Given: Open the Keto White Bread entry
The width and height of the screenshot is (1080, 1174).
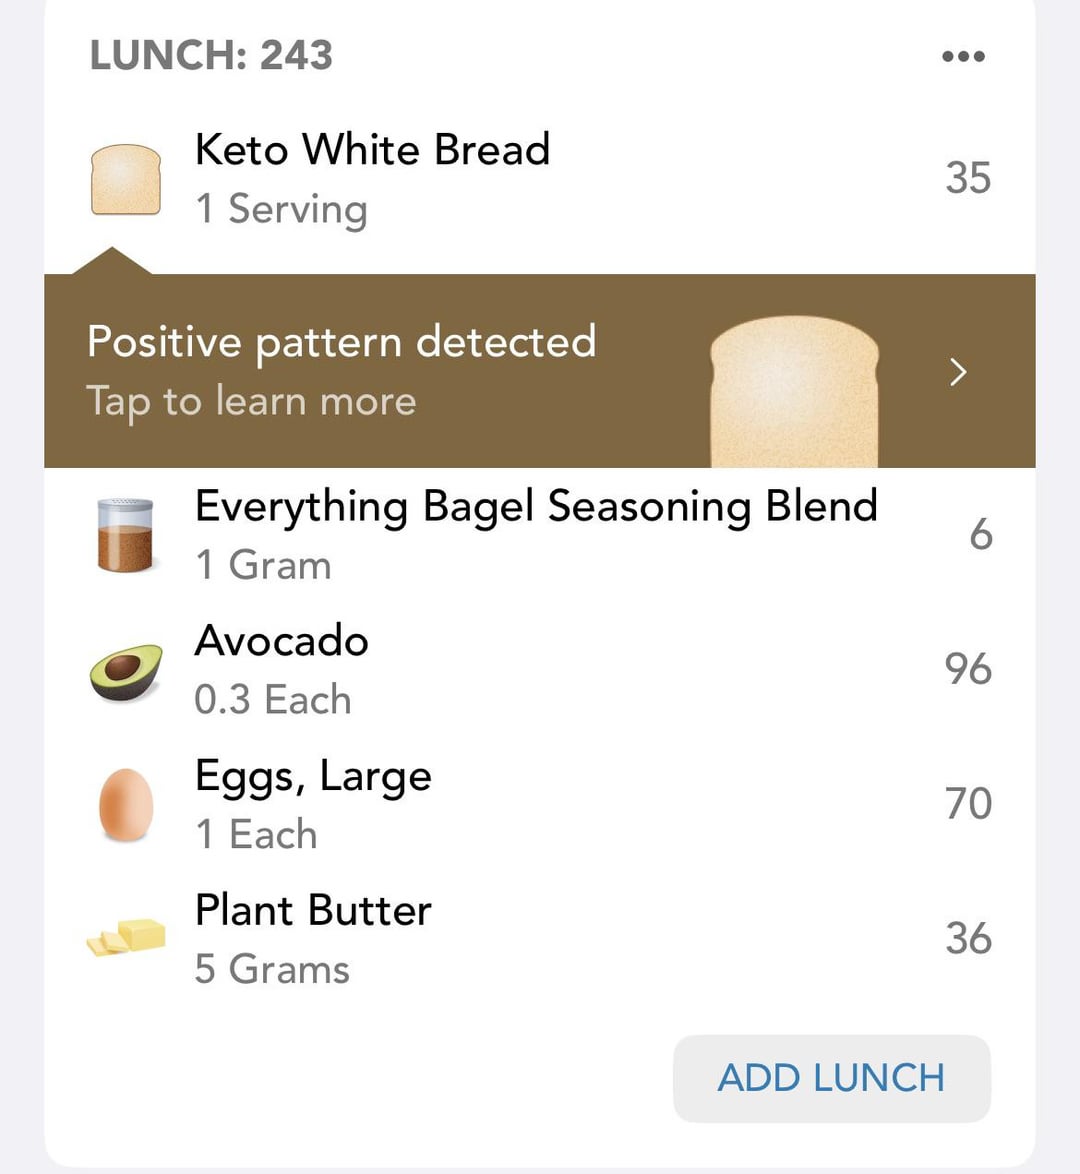Looking at the screenshot, I should [x=539, y=179].
